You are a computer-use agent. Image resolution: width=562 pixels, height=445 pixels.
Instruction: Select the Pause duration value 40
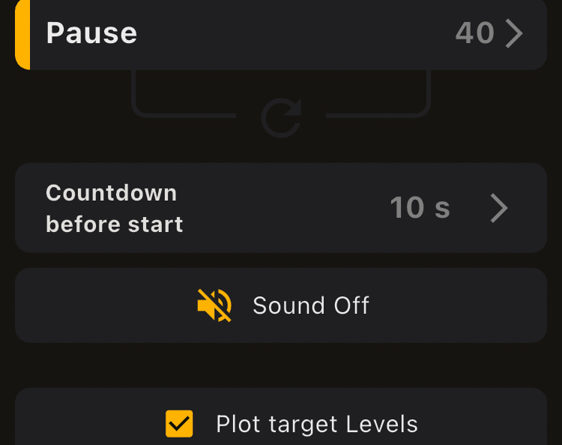pyautogui.click(x=475, y=33)
